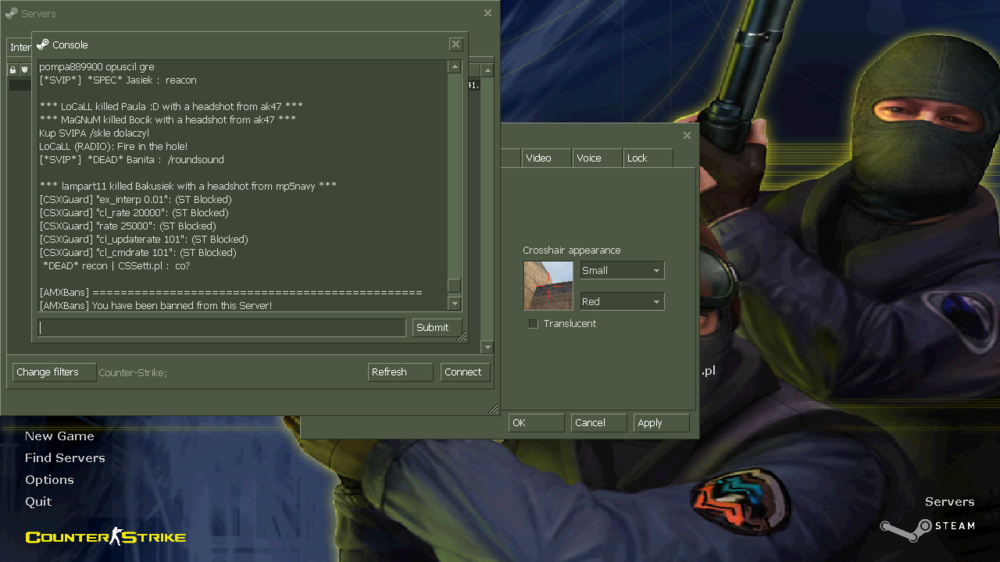Click the 'LoCaLL (RADIO): Fire in the hole!' line
This screenshot has width=1000, height=562.
coord(114,146)
